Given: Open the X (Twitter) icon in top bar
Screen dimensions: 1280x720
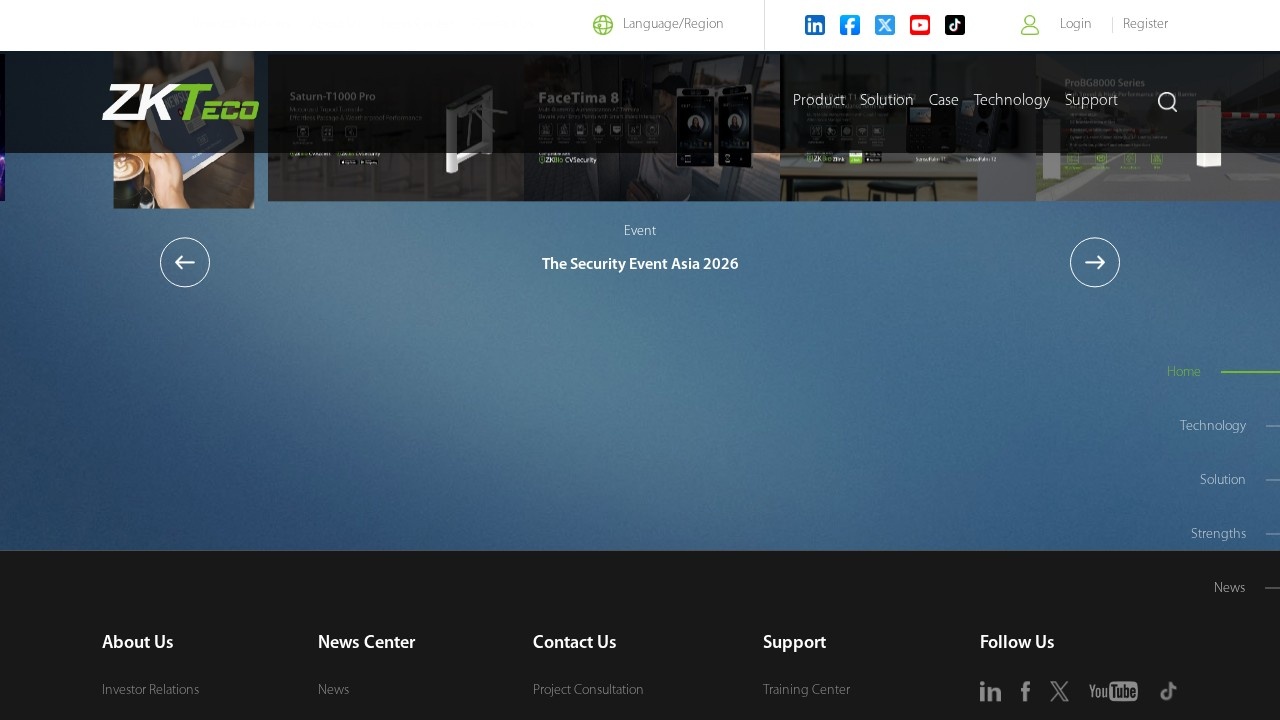Looking at the screenshot, I should [x=885, y=25].
